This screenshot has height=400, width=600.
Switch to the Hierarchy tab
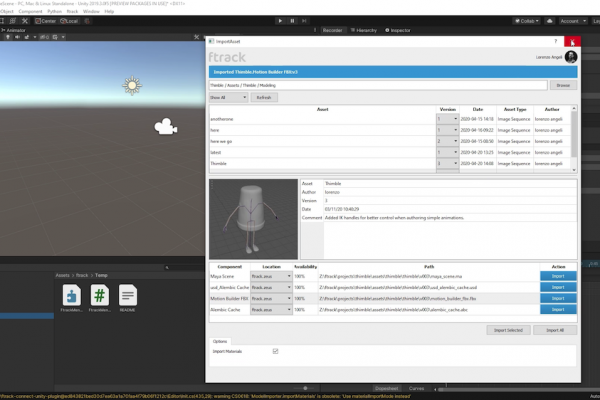tap(364, 30)
